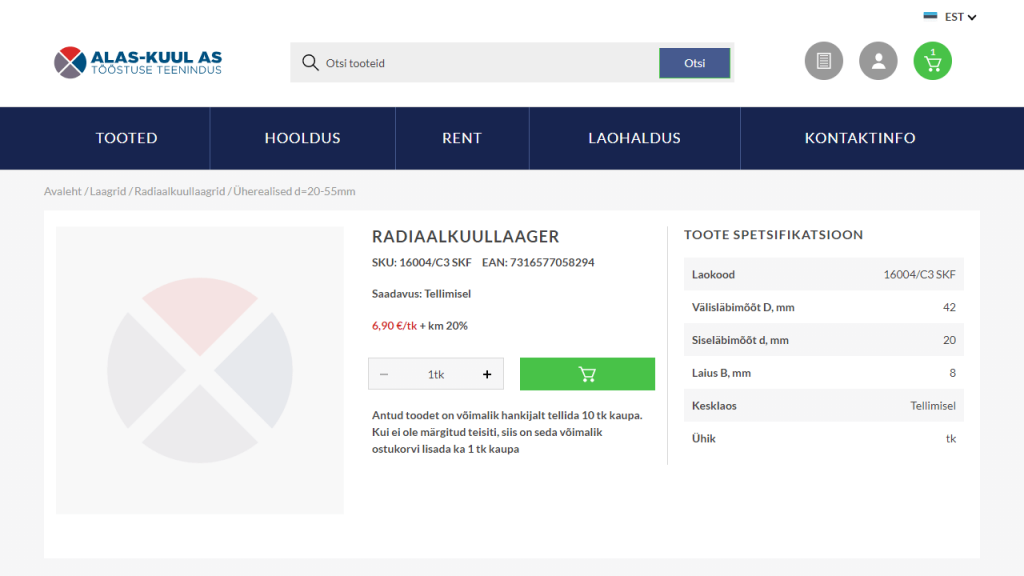Click the magnifying glass search icon
1024x576 pixels.
tap(310, 62)
